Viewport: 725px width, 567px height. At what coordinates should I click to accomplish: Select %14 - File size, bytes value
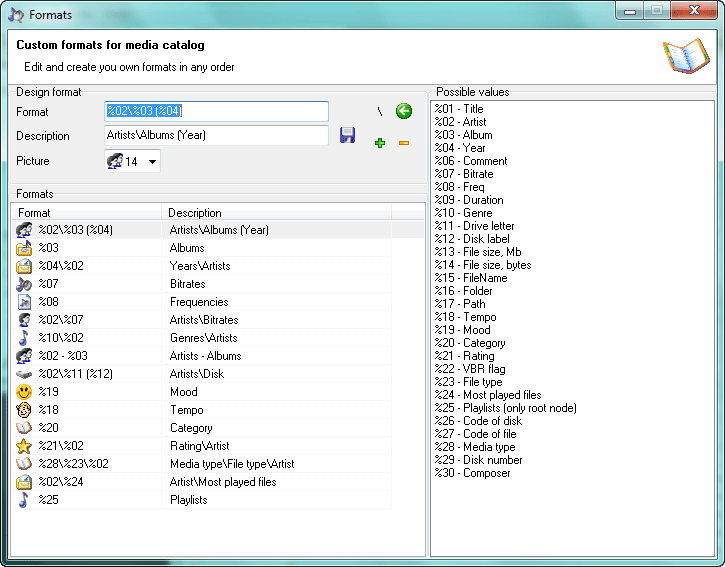[483, 265]
